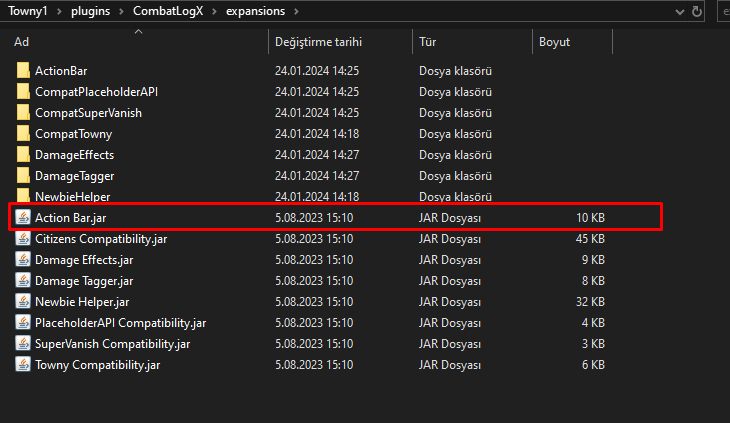Select the DamageTagger folder name
This screenshot has width=730, height=423.
(x=74, y=175)
